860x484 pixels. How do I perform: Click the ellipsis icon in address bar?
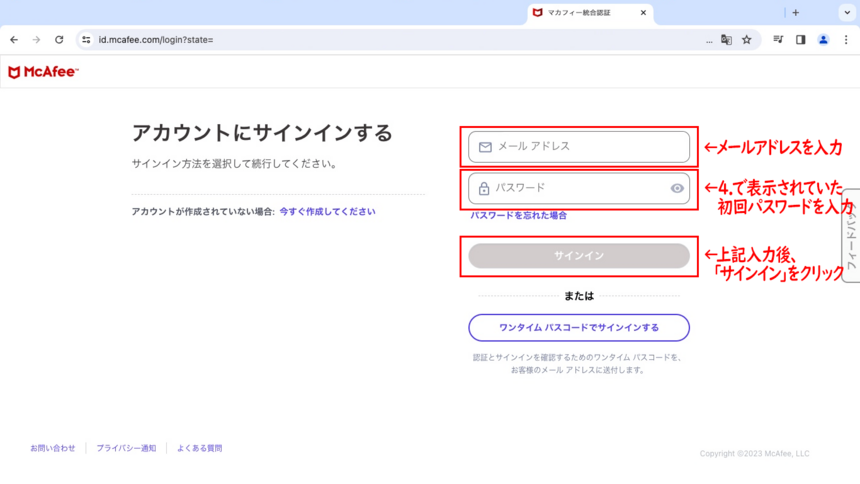709,40
